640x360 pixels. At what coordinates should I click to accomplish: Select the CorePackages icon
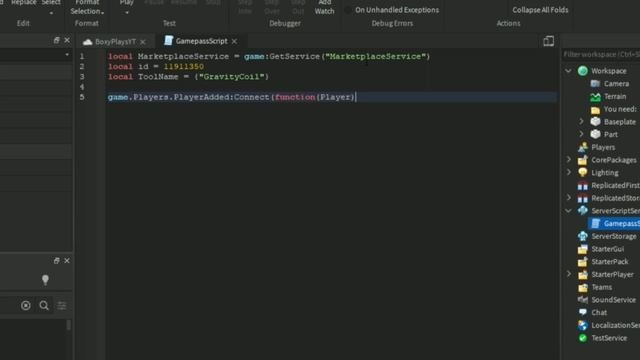coord(582,160)
